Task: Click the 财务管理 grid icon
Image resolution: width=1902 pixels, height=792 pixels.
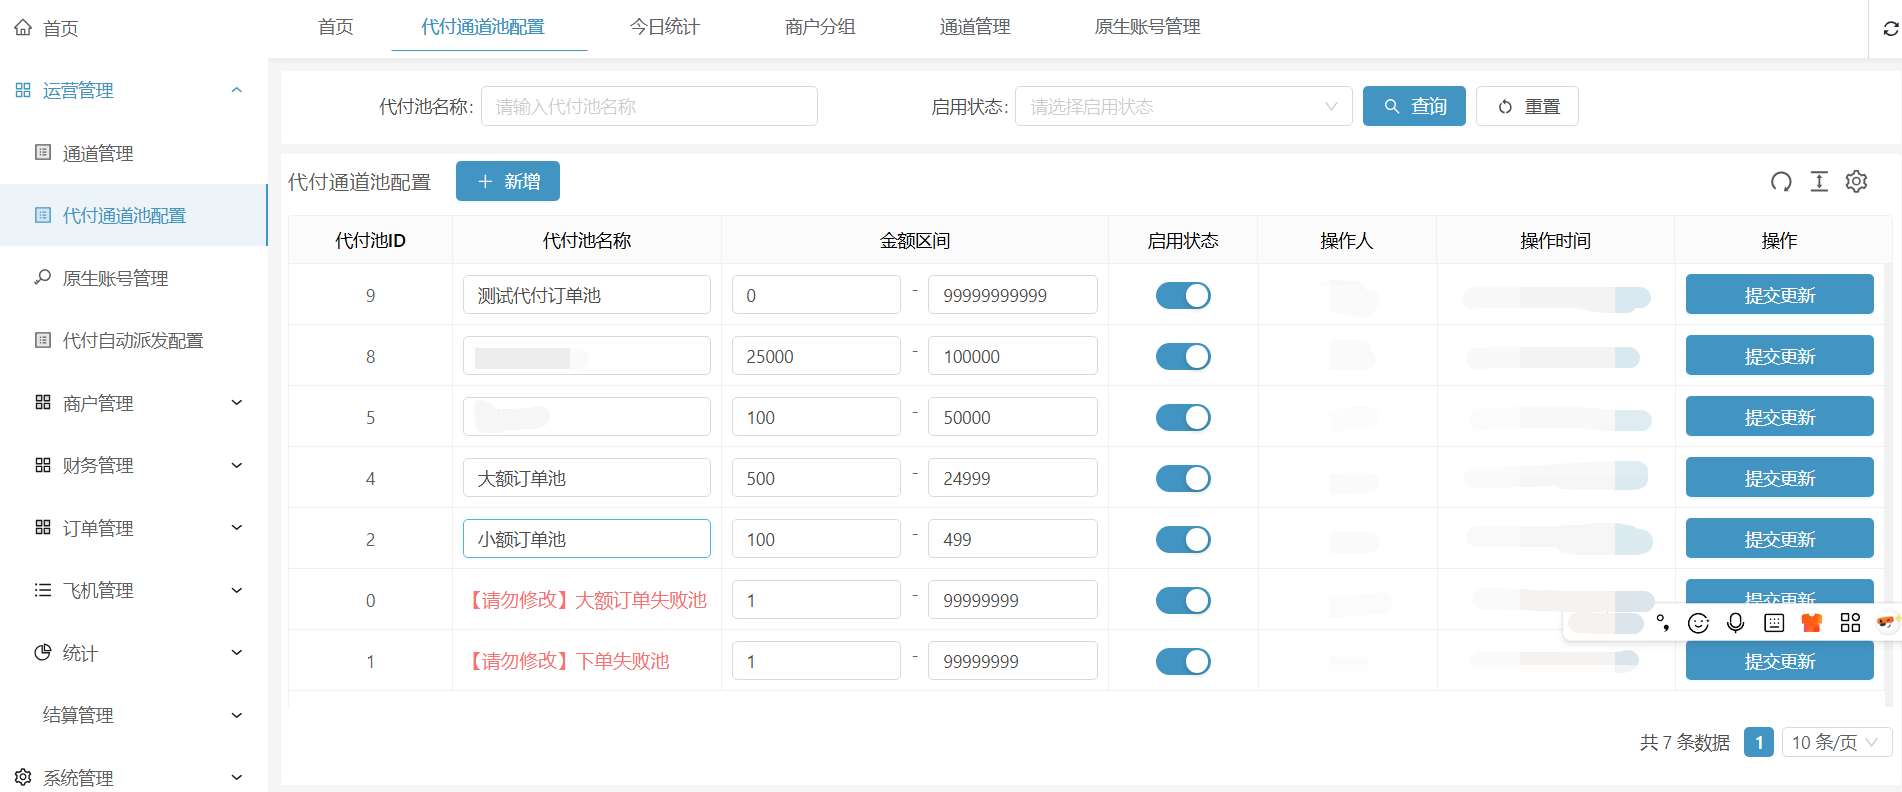Action: [x=43, y=465]
